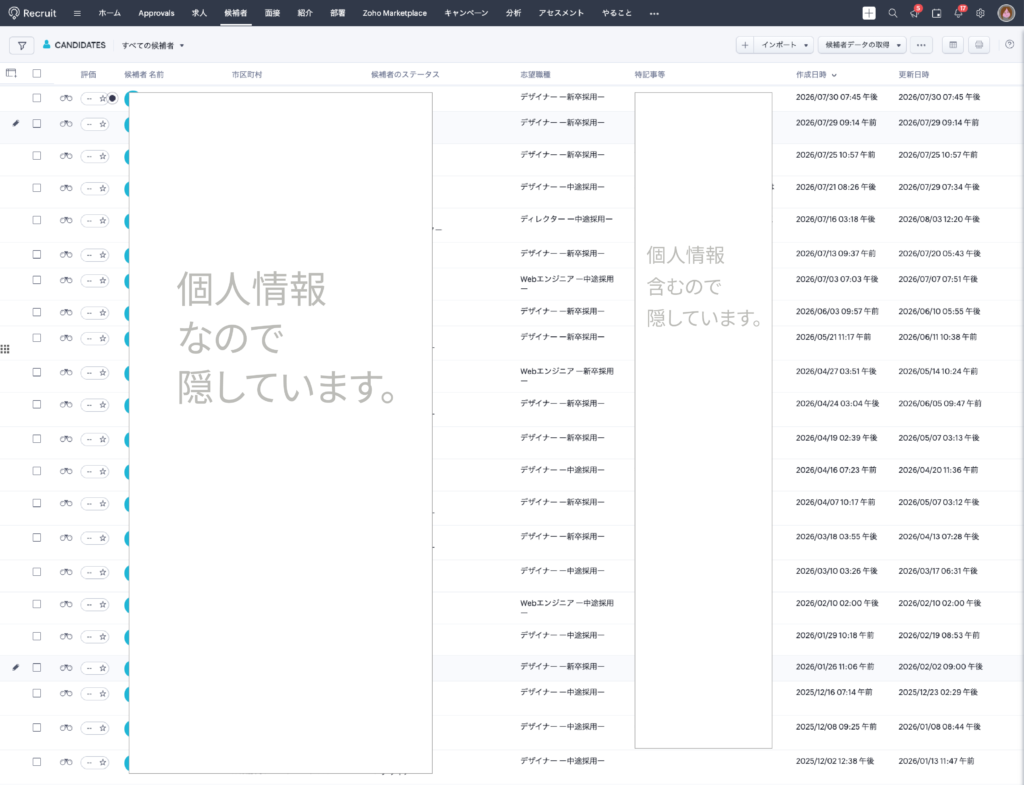
Task: Open the 求人 tab
Action: coord(199,13)
